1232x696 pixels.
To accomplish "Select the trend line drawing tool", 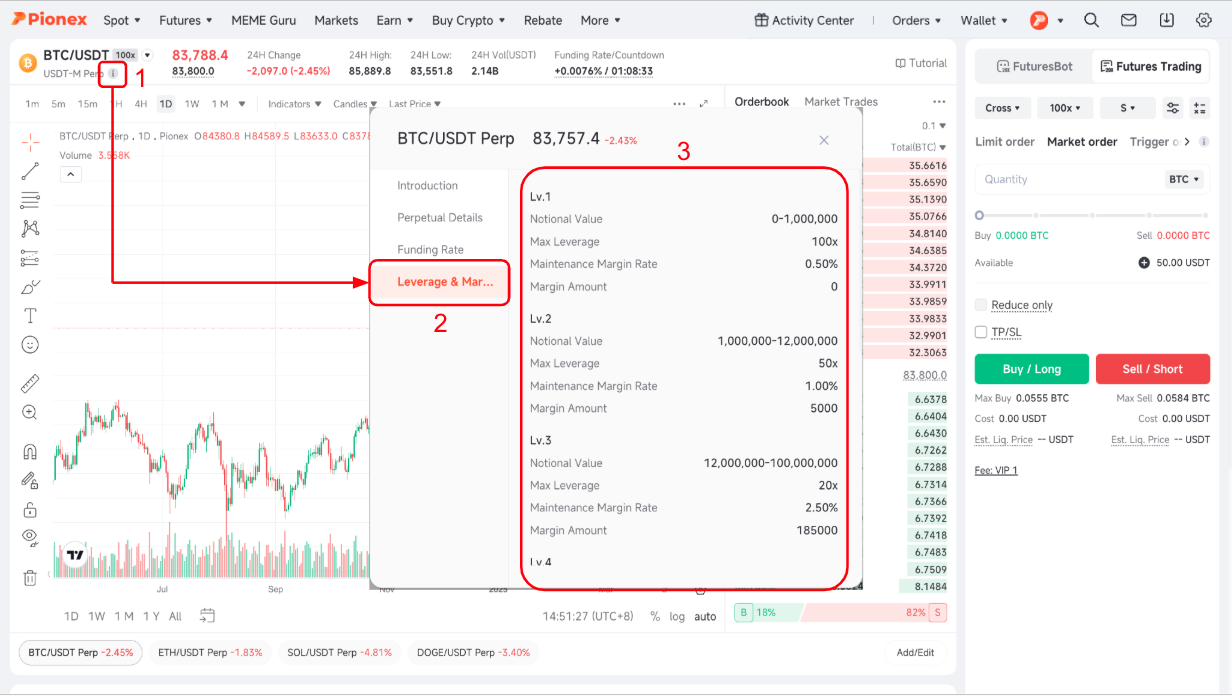I will [30, 171].
